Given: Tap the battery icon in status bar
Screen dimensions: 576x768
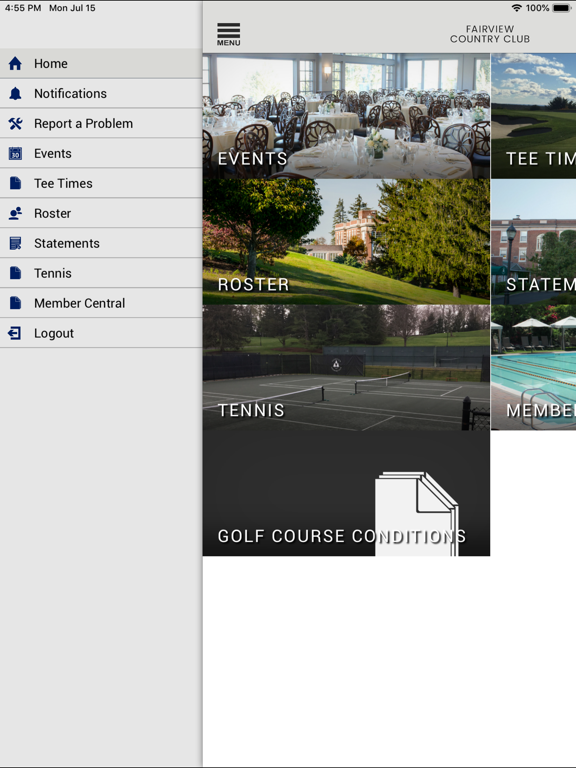Looking at the screenshot, I should point(561,8).
